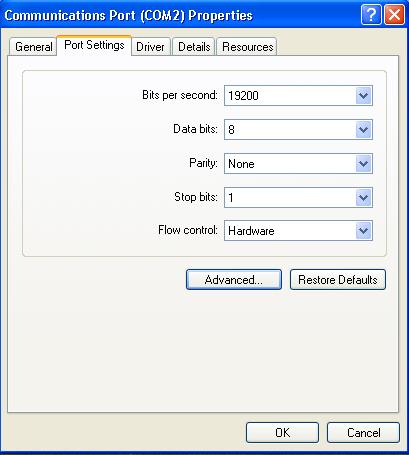The width and height of the screenshot is (409, 455).
Task: Select the Port Settings tab
Action: pos(94,45)
